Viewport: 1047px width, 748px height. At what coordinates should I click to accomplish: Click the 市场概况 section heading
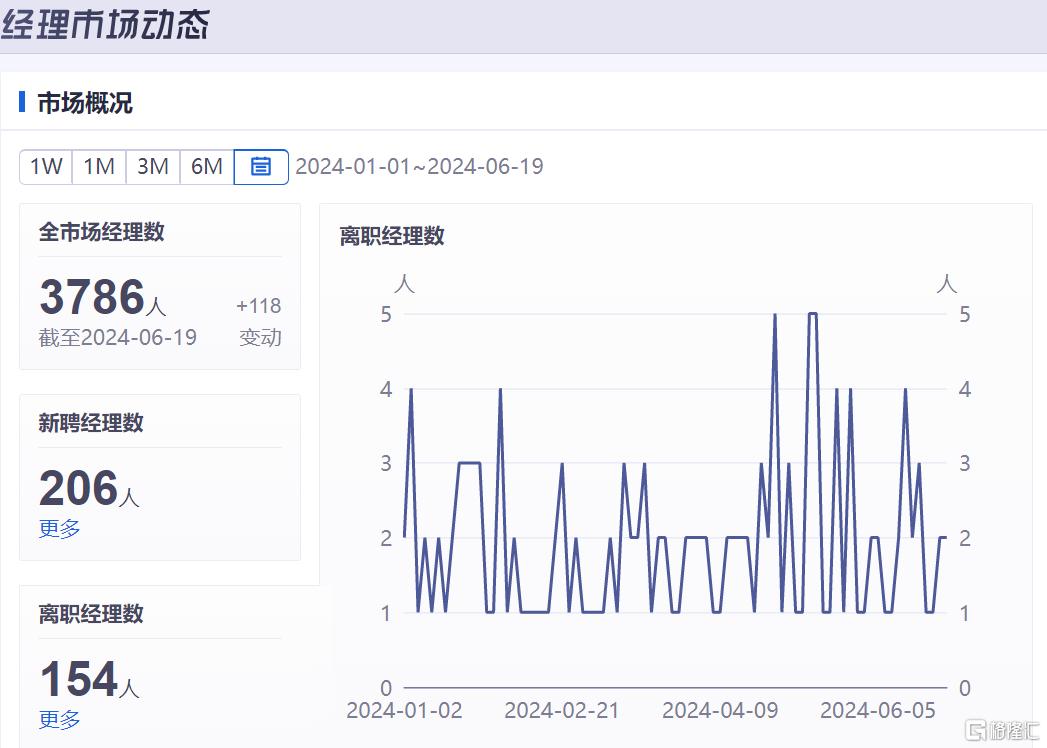(x=85, y=103)
